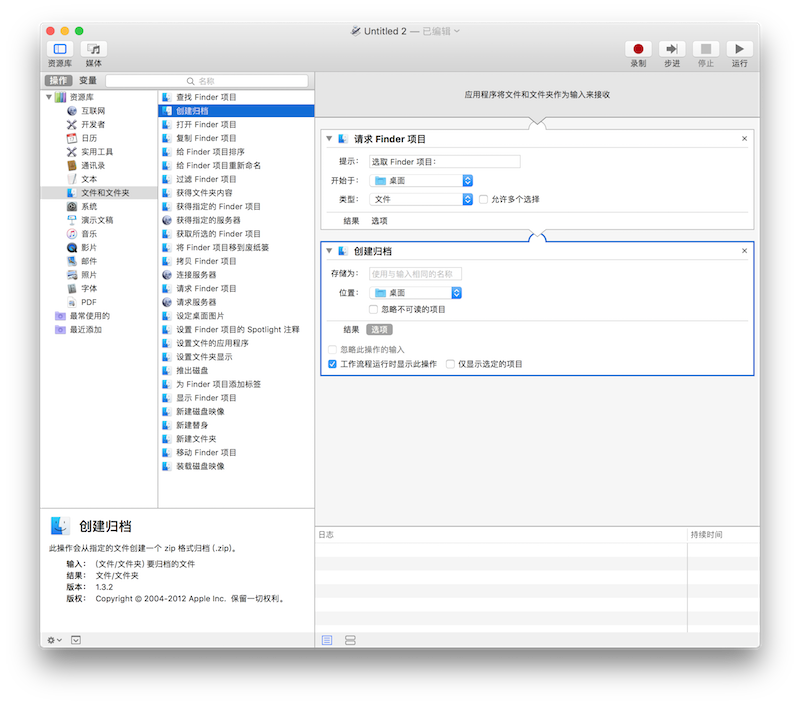Click the 步进 step button

[x=672, y=49]
